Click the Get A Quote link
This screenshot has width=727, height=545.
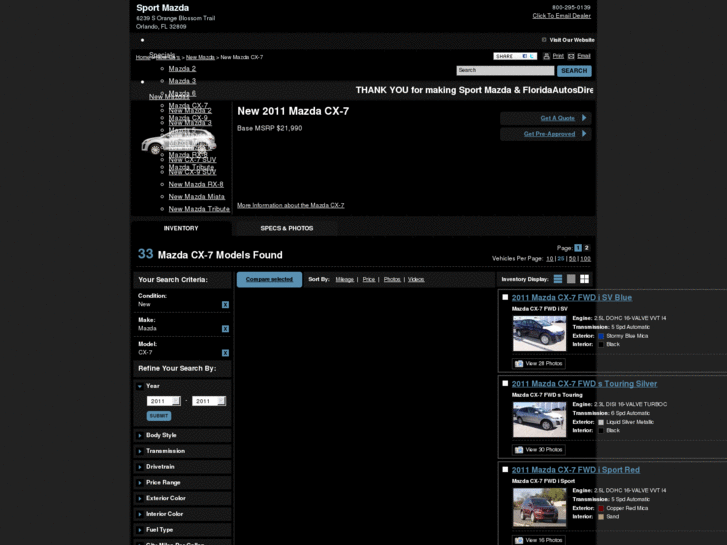tap(557, 118)
